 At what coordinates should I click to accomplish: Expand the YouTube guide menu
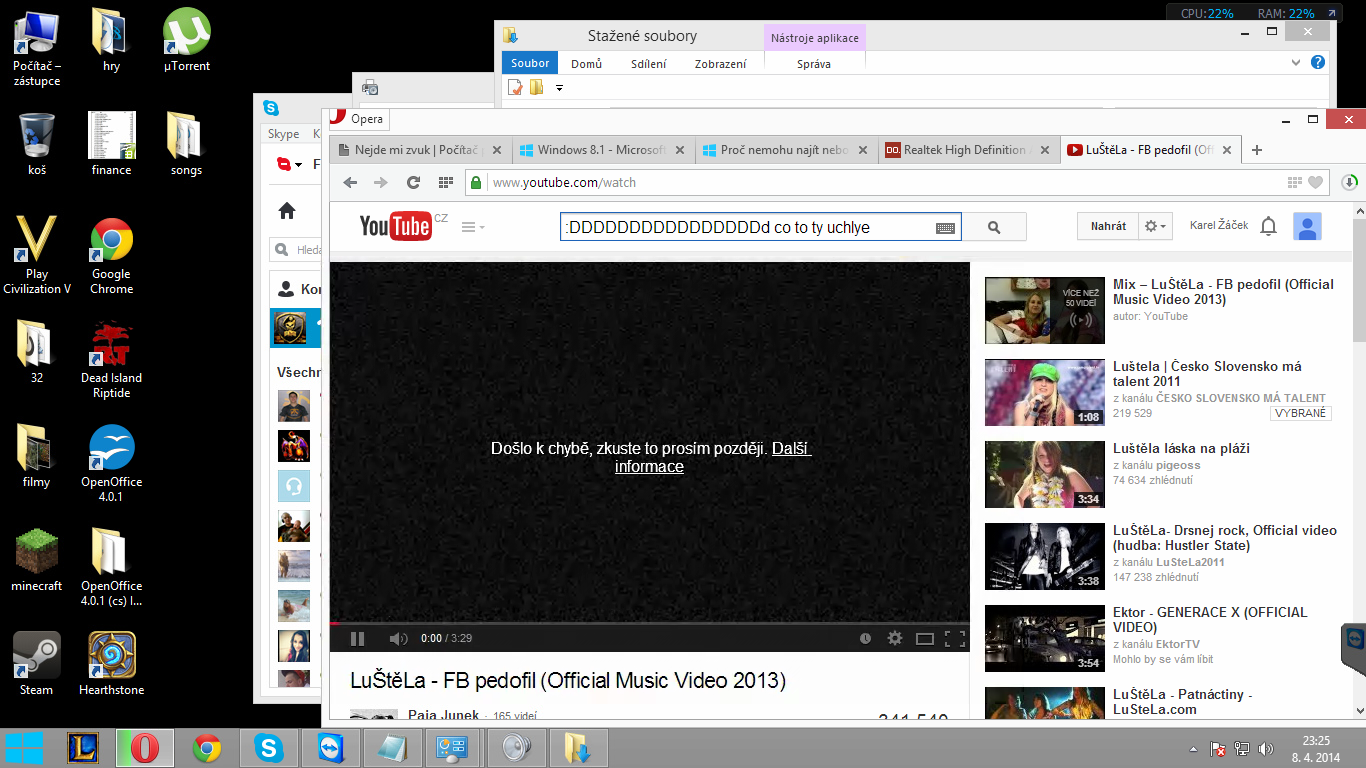(x=473, y=227)
